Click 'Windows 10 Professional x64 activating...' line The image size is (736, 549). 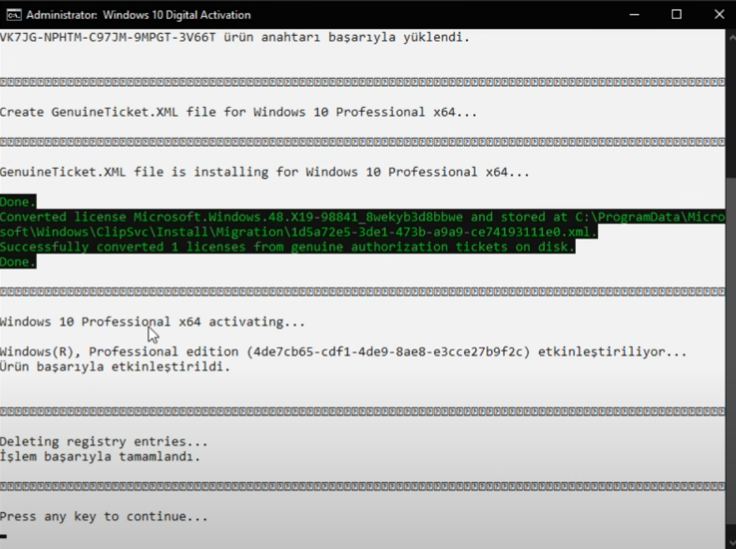[153, 322]
